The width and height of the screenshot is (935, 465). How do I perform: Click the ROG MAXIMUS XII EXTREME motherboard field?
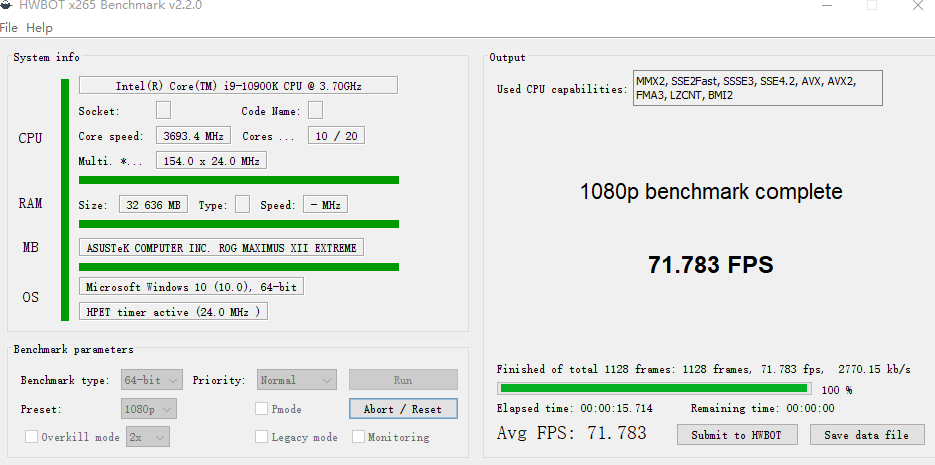221,247
